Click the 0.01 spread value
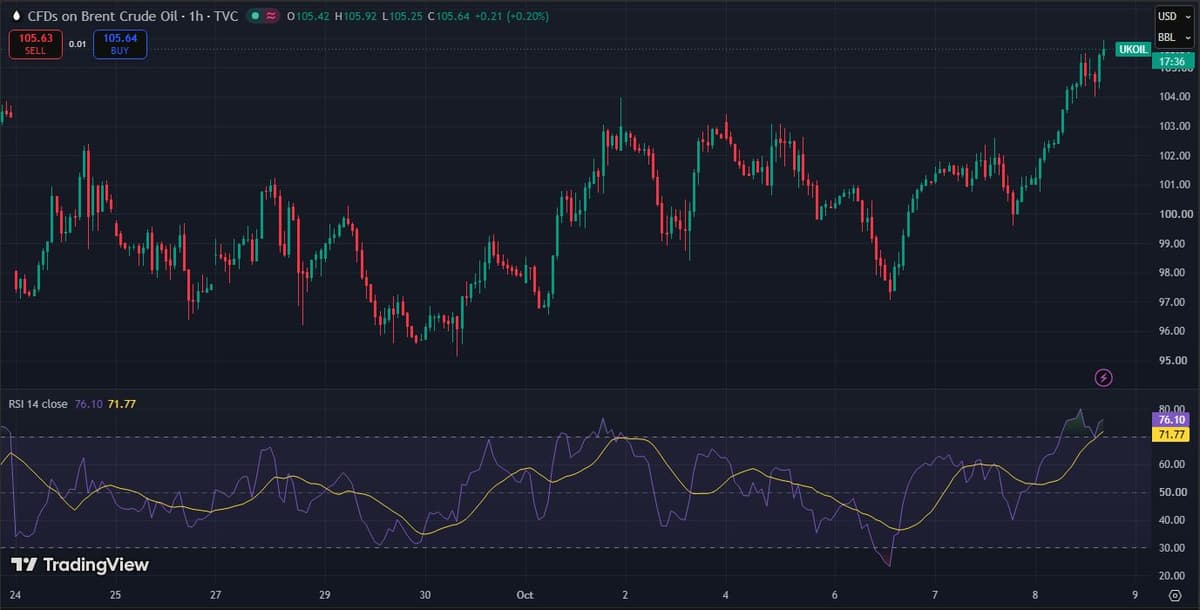The image size is (1200, 610). [x=78, y=44]
